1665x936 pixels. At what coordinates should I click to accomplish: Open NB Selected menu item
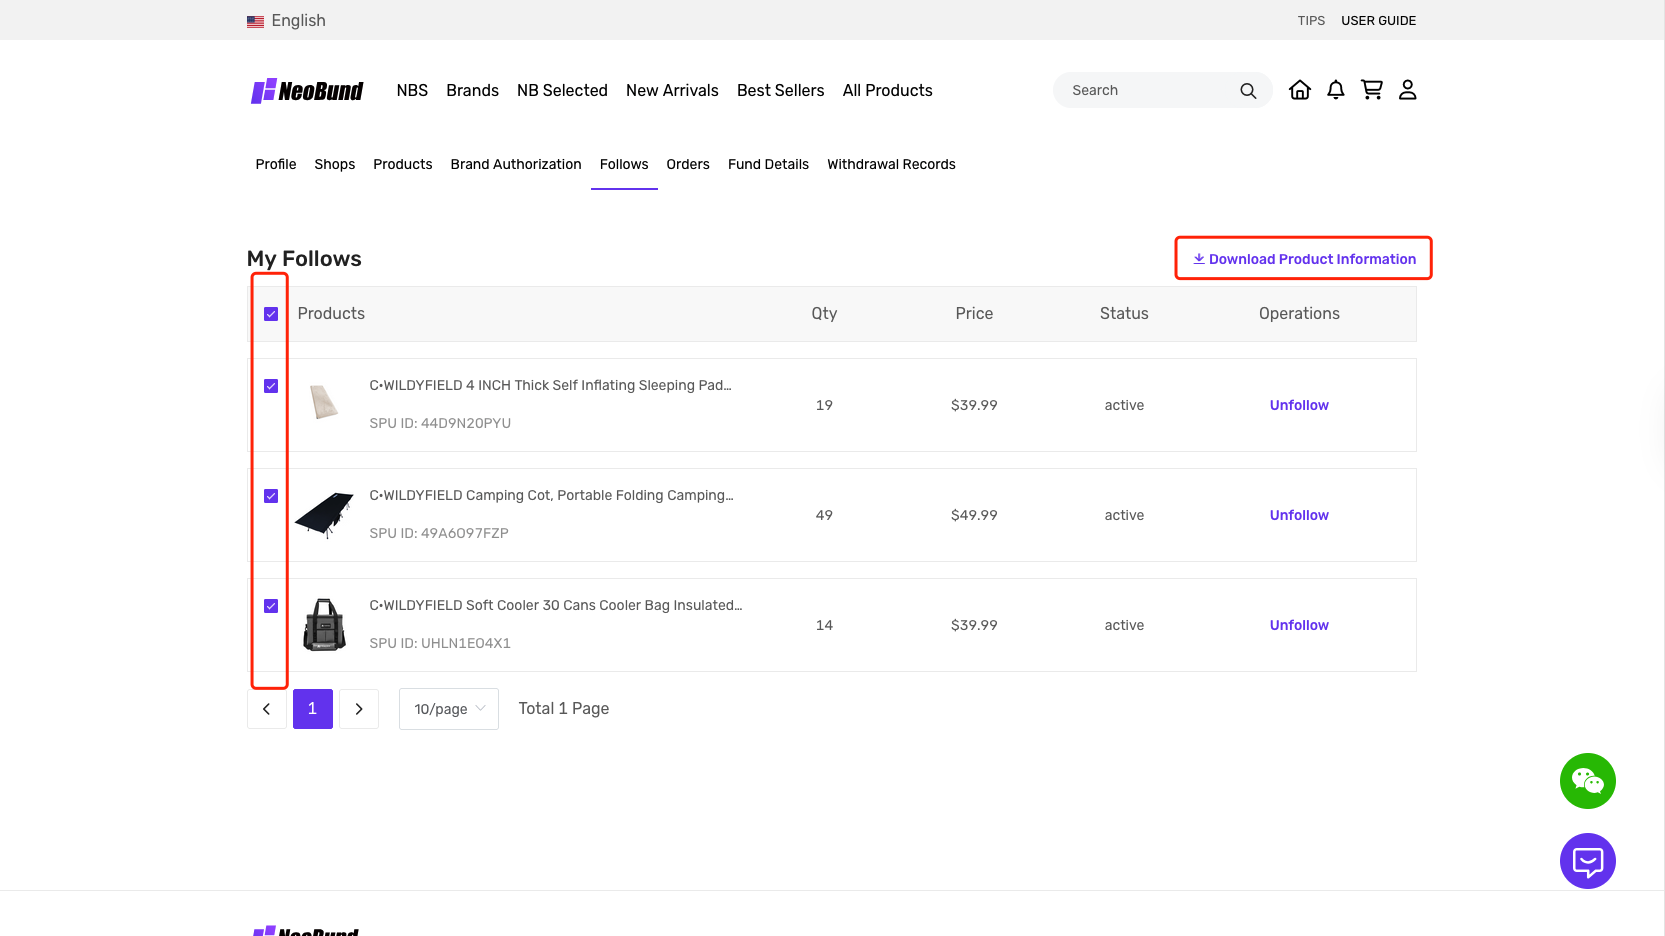click(562, 91)
